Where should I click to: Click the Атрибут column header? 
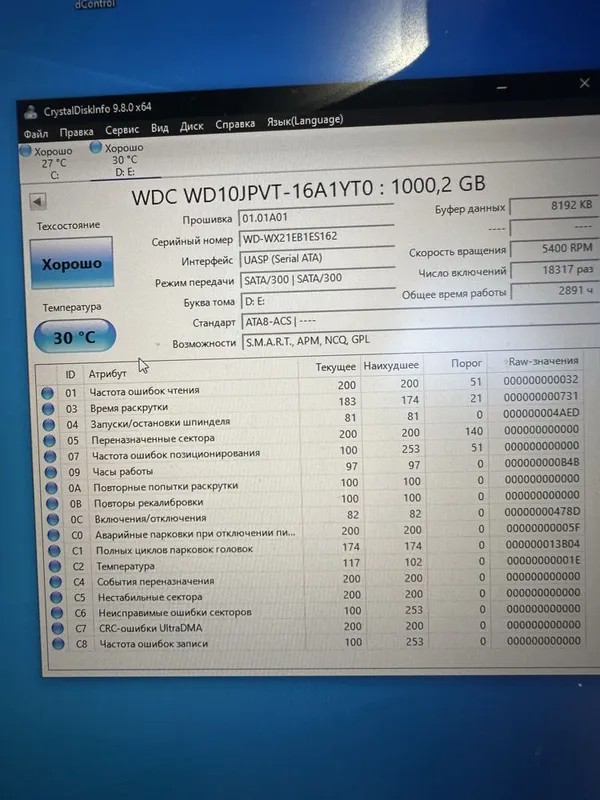click(x=107, y=373)
